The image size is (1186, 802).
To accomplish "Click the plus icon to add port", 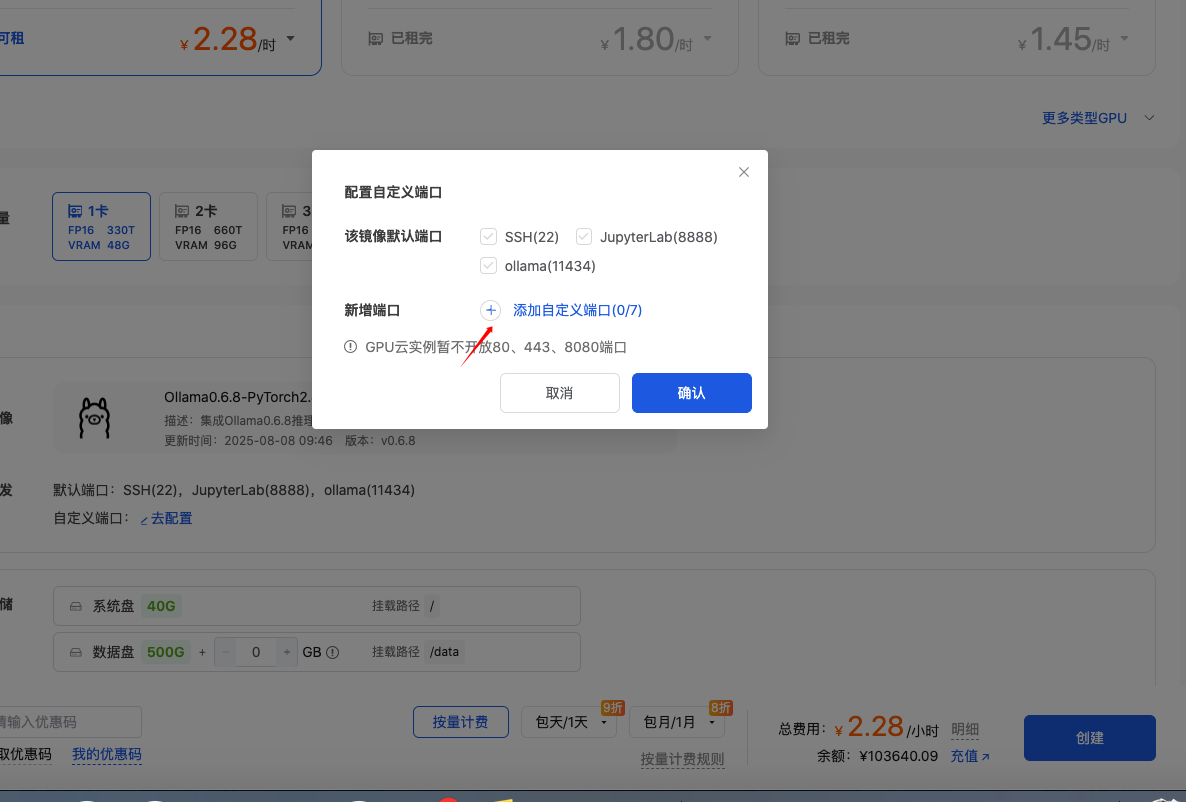I will (490, 310).
